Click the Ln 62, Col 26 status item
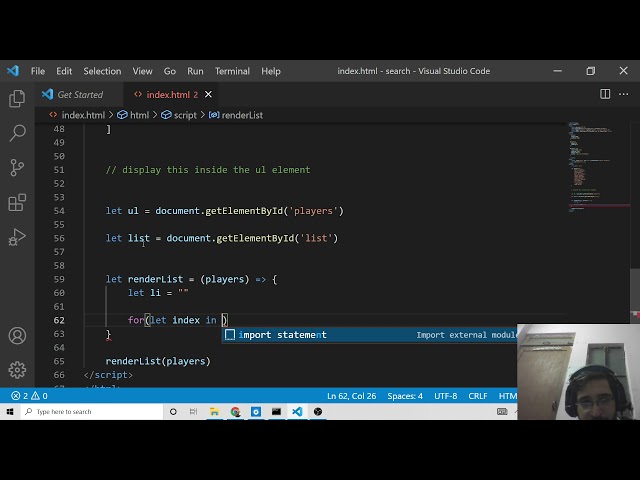Image resolution: width=640 pixels, height=480 pixels. tap(351, 396)
